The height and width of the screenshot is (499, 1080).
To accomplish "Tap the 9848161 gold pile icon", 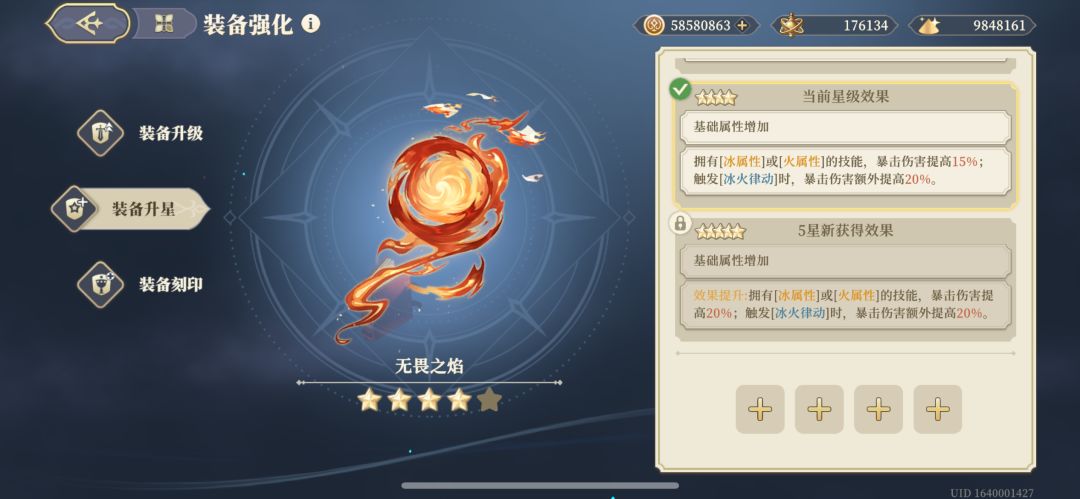I will (x=926, y=26).
